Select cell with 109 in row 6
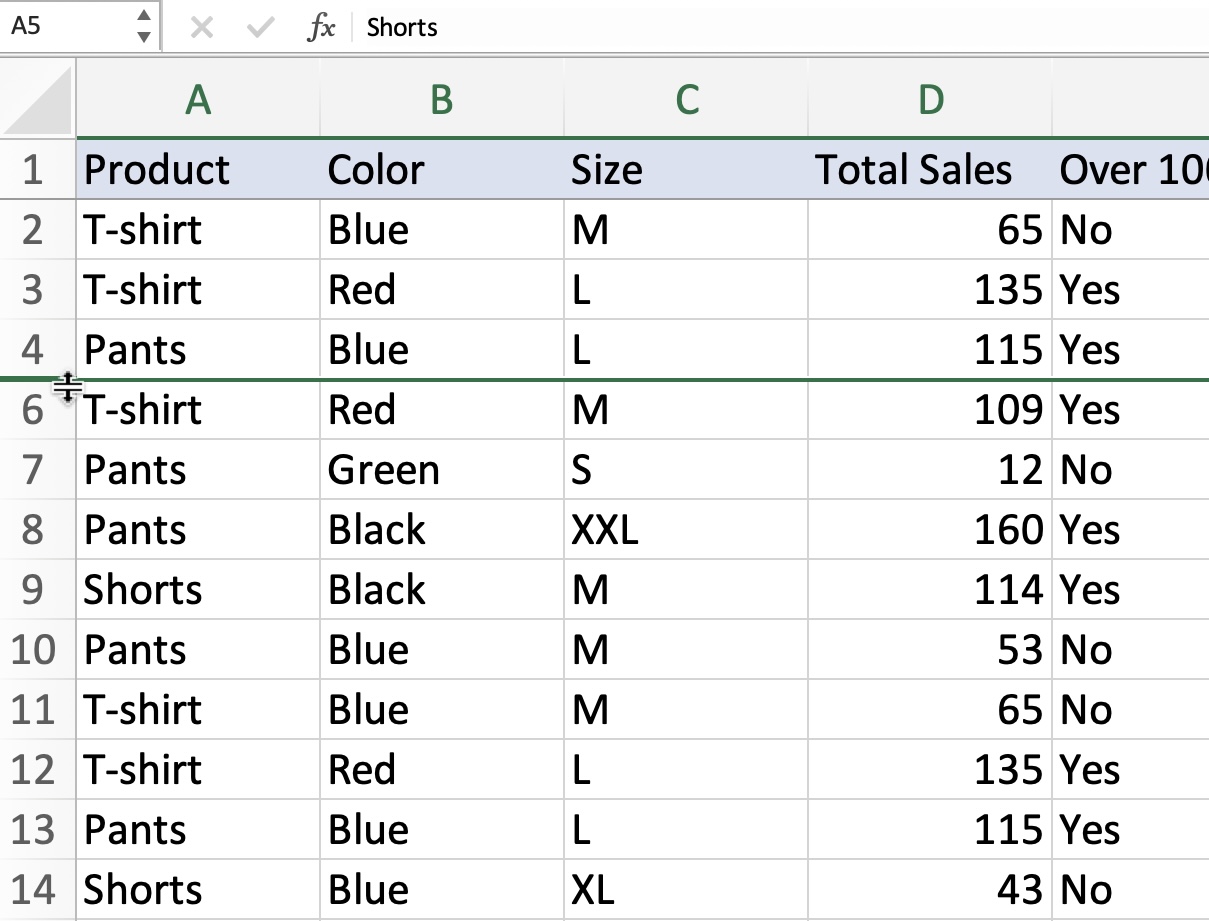This screenshot has height=921, width=1209. pos(930,410)
